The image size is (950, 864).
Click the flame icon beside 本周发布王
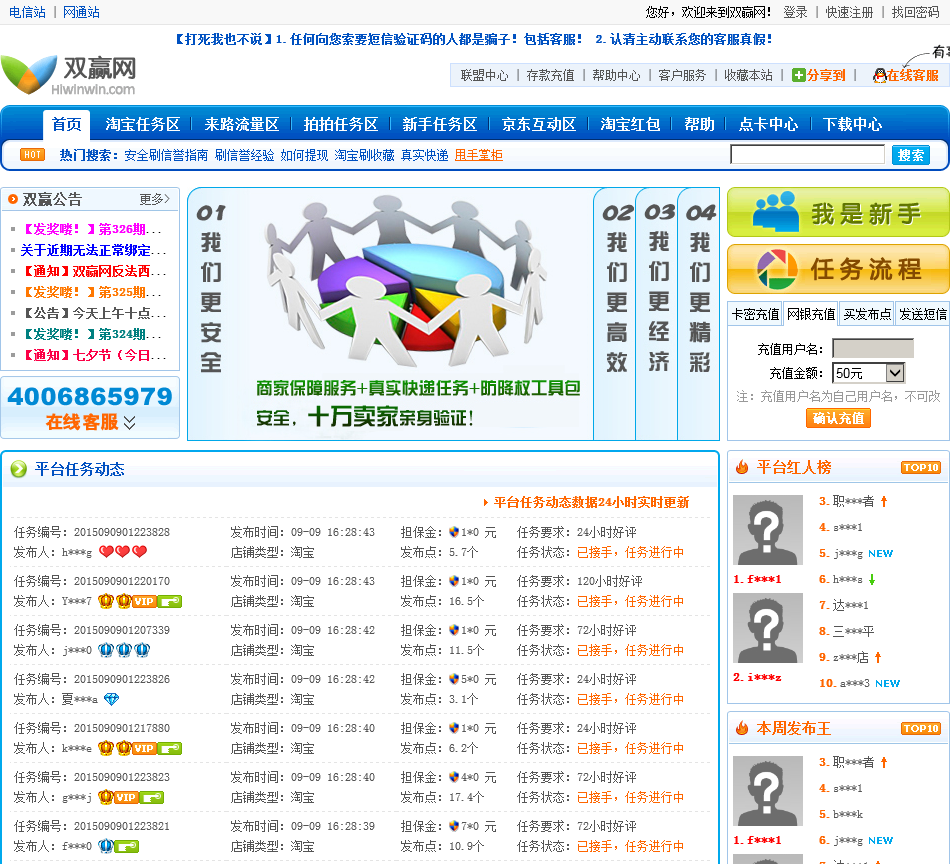point(742,728)
